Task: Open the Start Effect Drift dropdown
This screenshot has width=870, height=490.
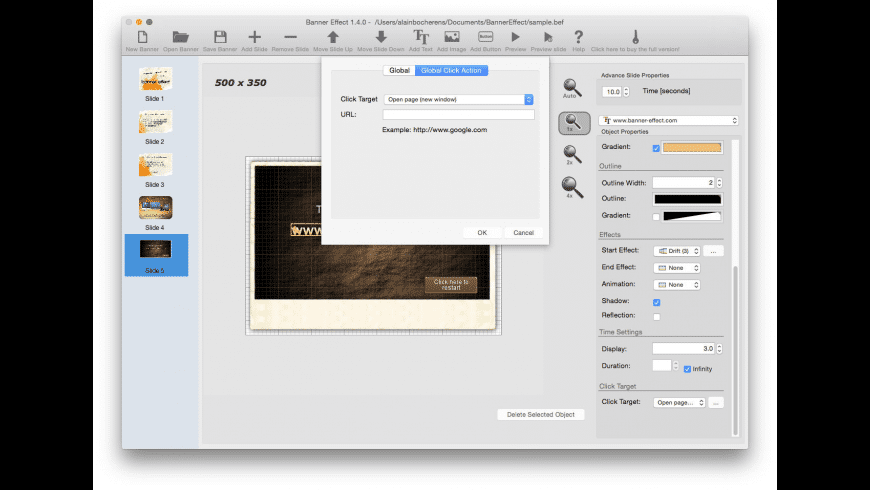Action: 677,251
